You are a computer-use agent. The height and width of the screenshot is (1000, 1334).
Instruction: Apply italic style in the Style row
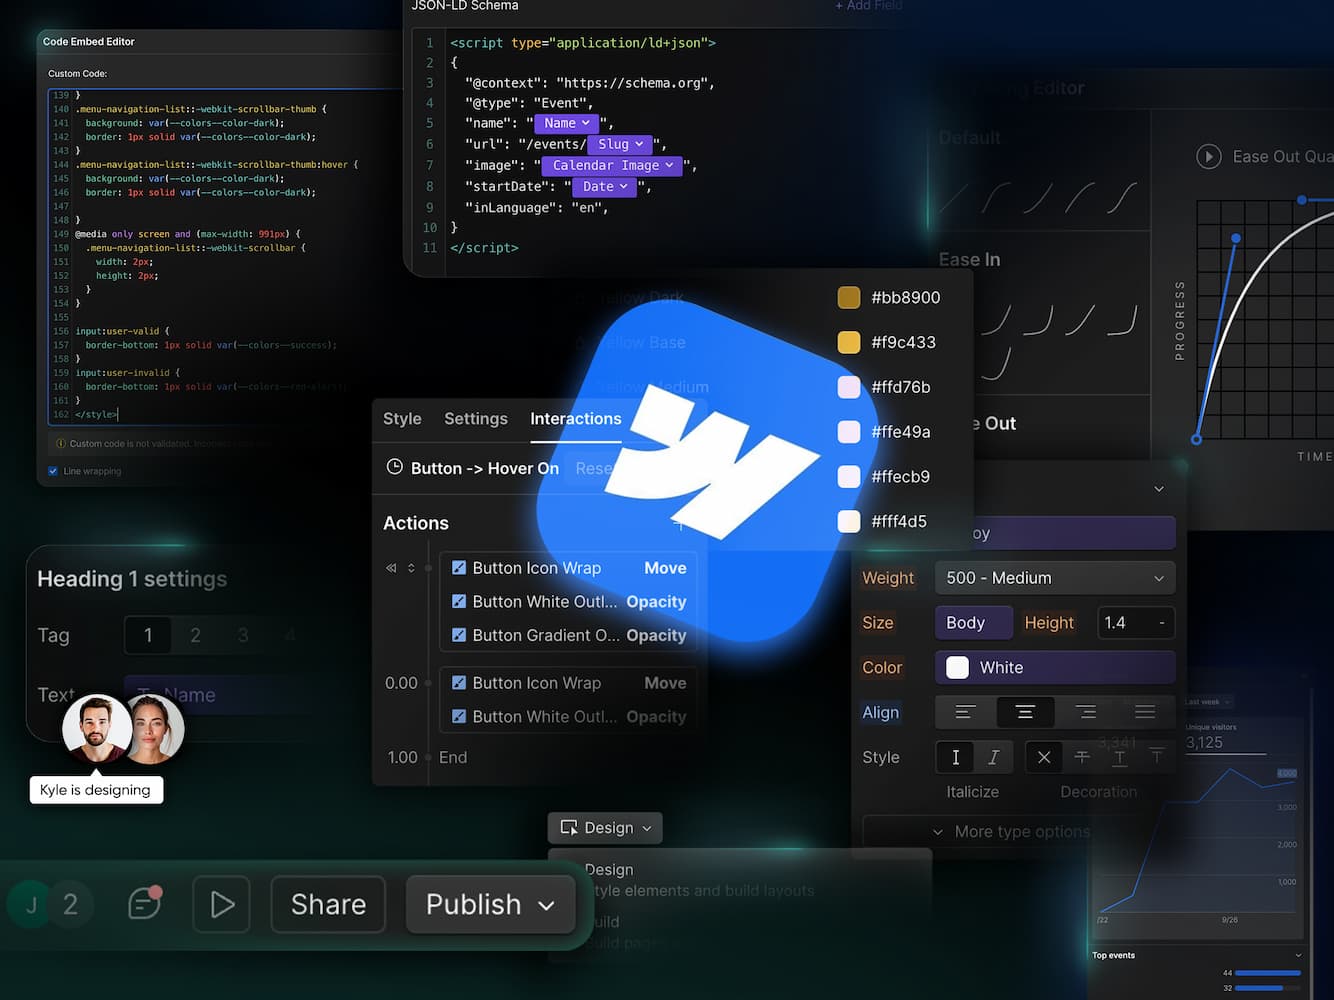[993, 757]
